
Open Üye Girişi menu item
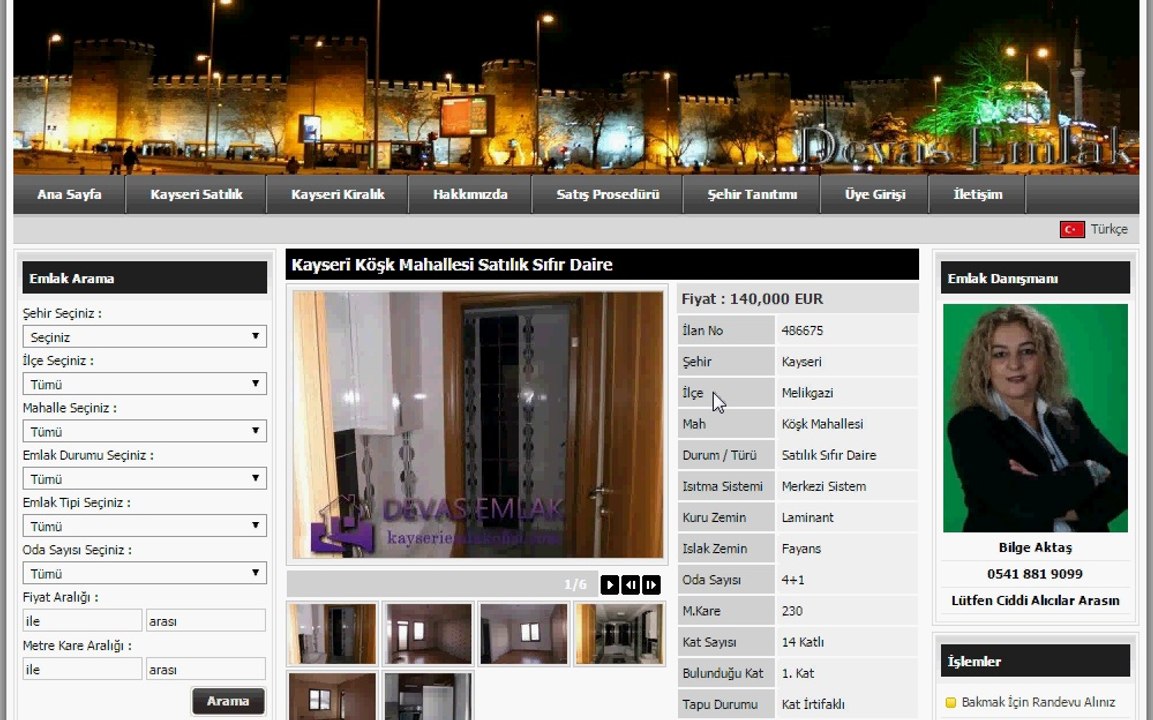(x=874, y=194)
